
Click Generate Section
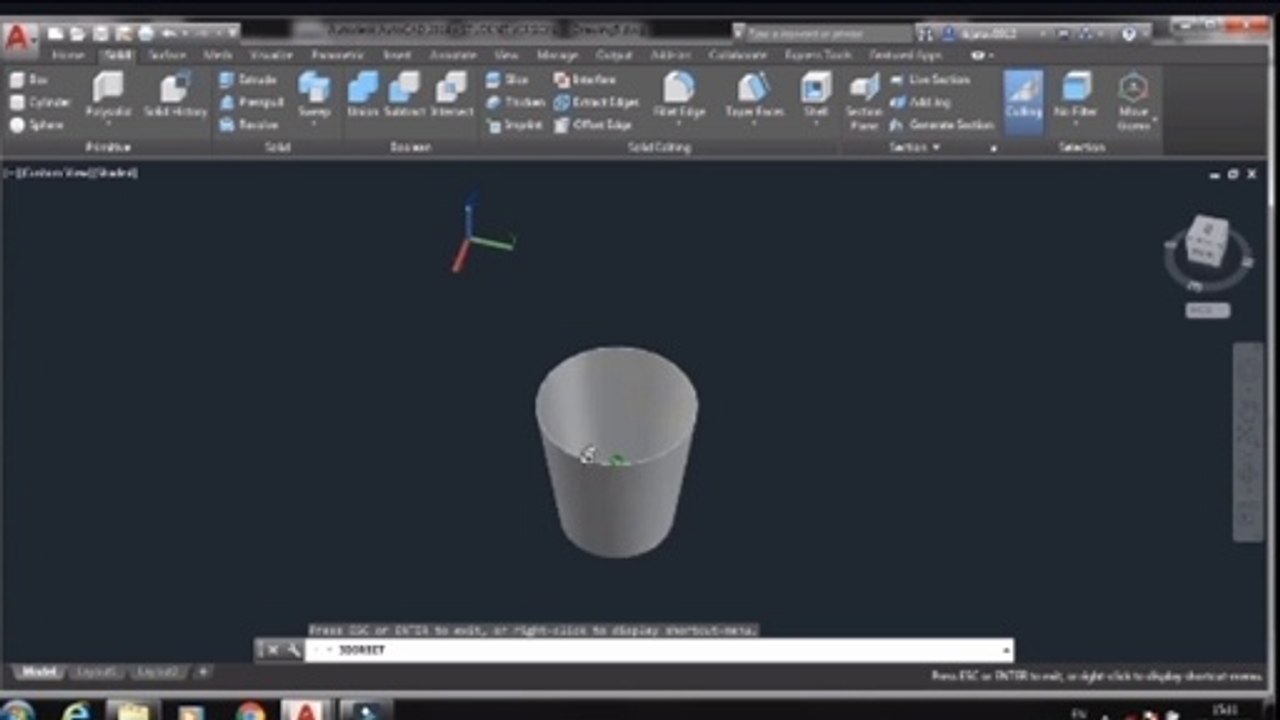[942, 125]
